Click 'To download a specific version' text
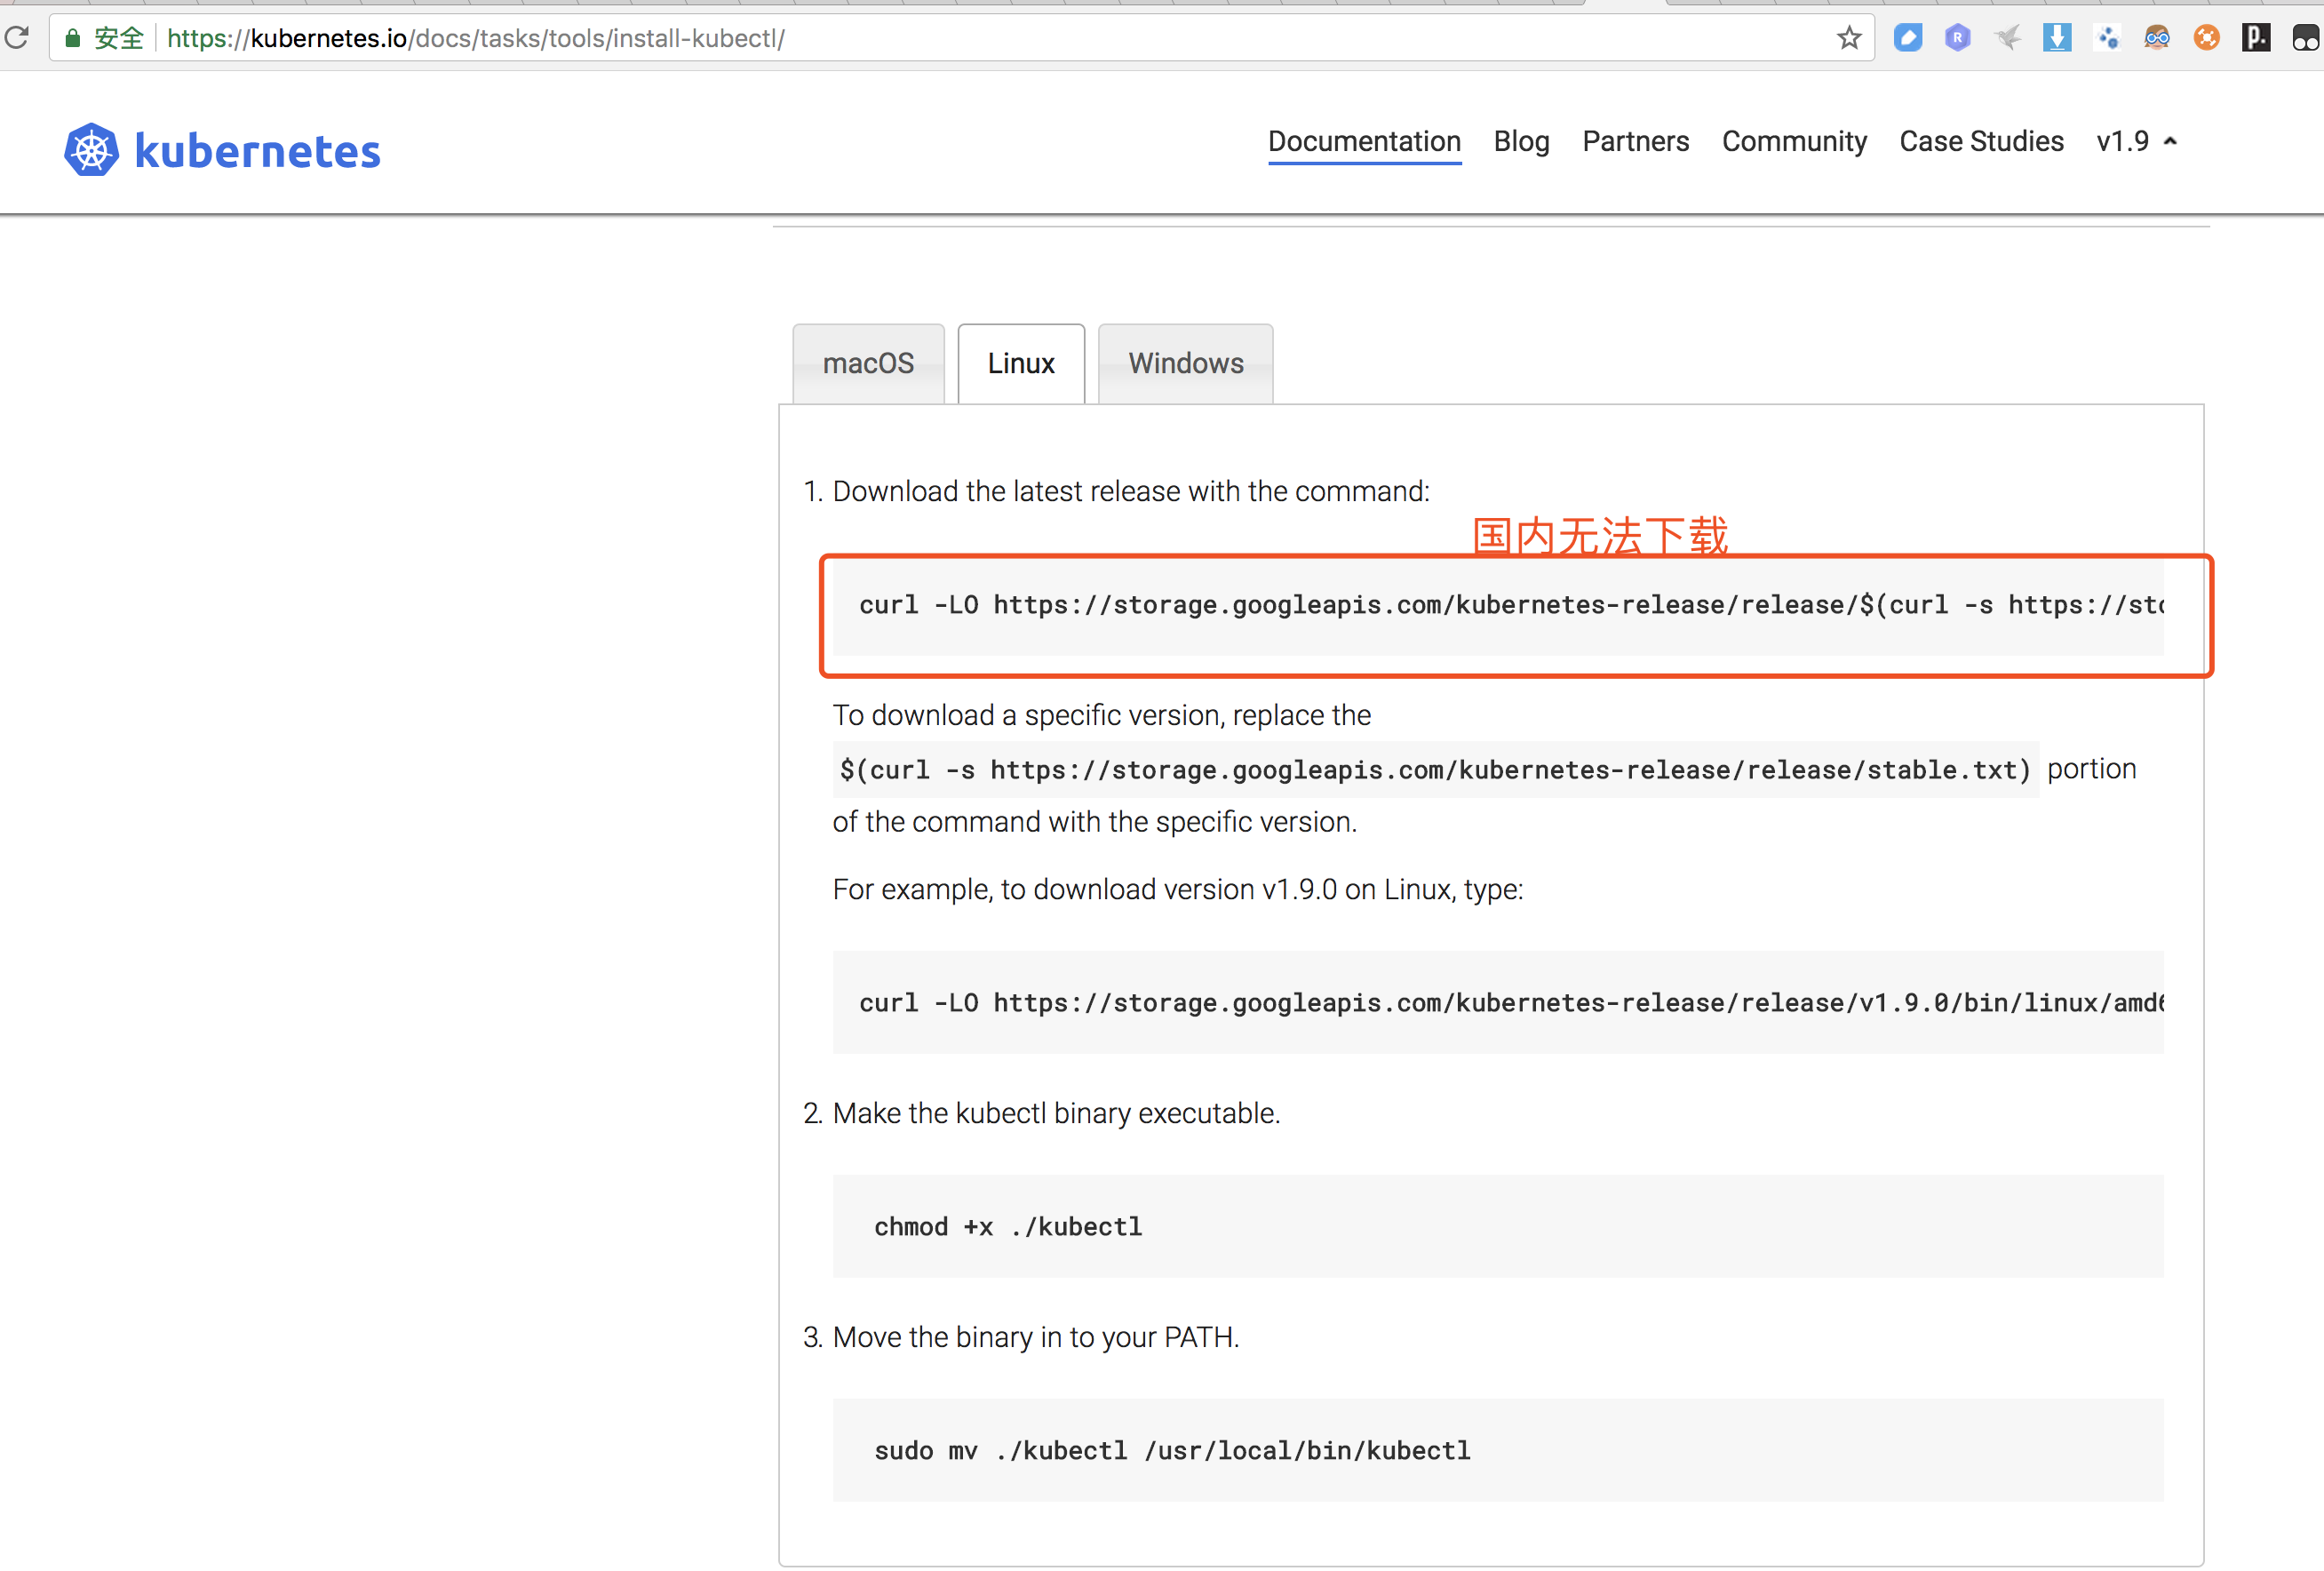2324x1571 pixels. point(1101,715)
